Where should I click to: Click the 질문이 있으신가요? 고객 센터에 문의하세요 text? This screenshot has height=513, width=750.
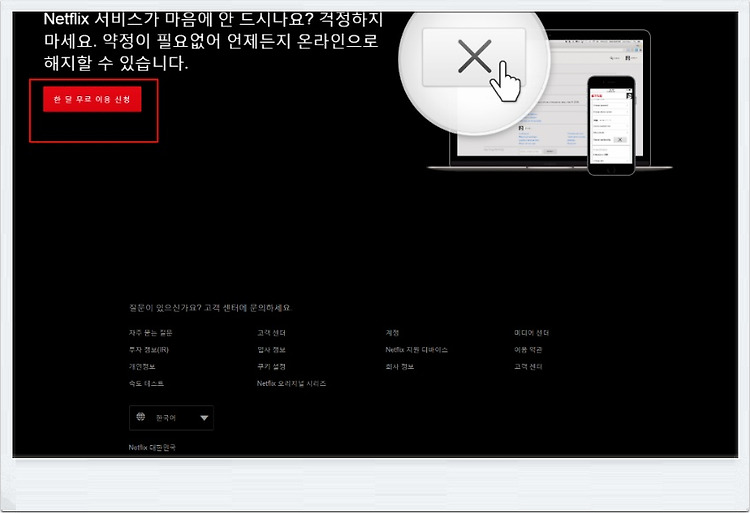[210, 307]
